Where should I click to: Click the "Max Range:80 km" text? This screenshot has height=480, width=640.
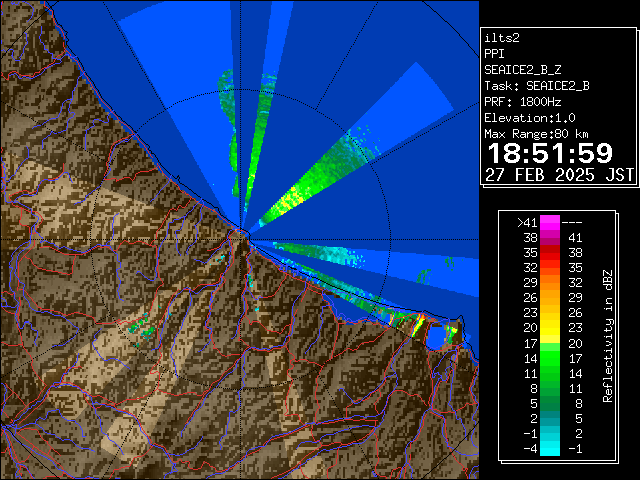pyautogui.click(x=536, y=134)
